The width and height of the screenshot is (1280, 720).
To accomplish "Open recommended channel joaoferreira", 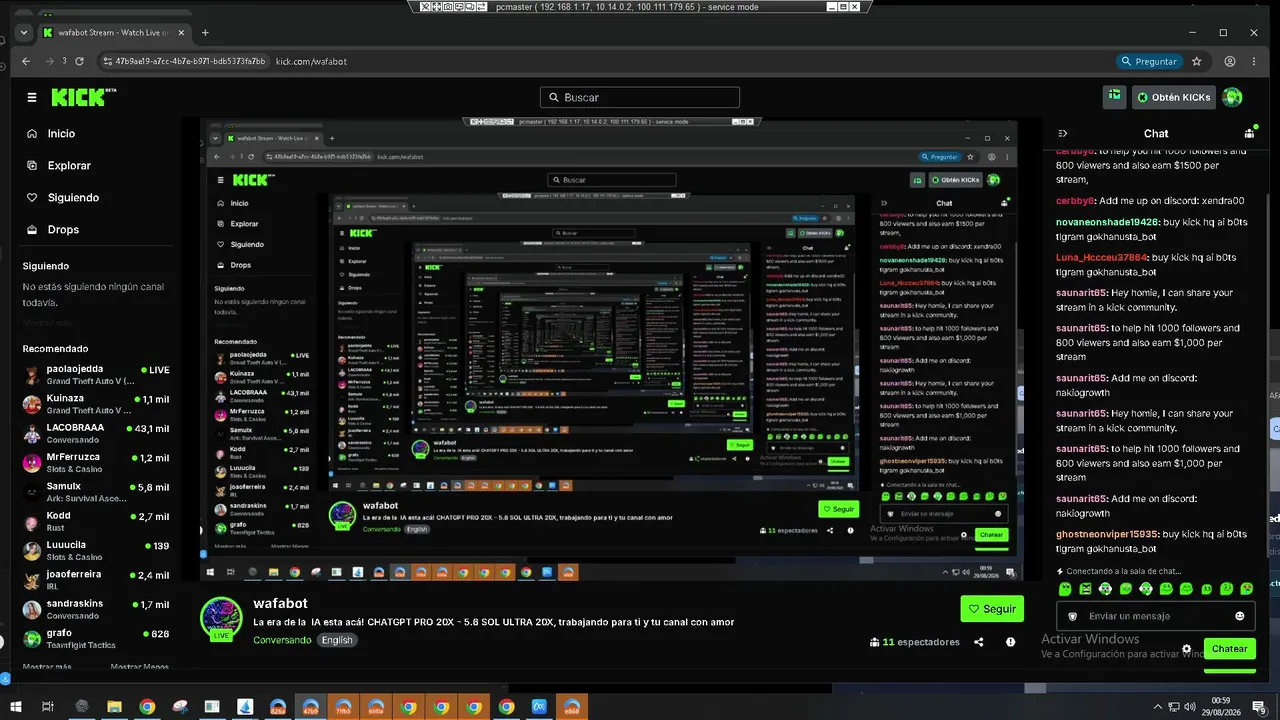I will click(96, 580).
